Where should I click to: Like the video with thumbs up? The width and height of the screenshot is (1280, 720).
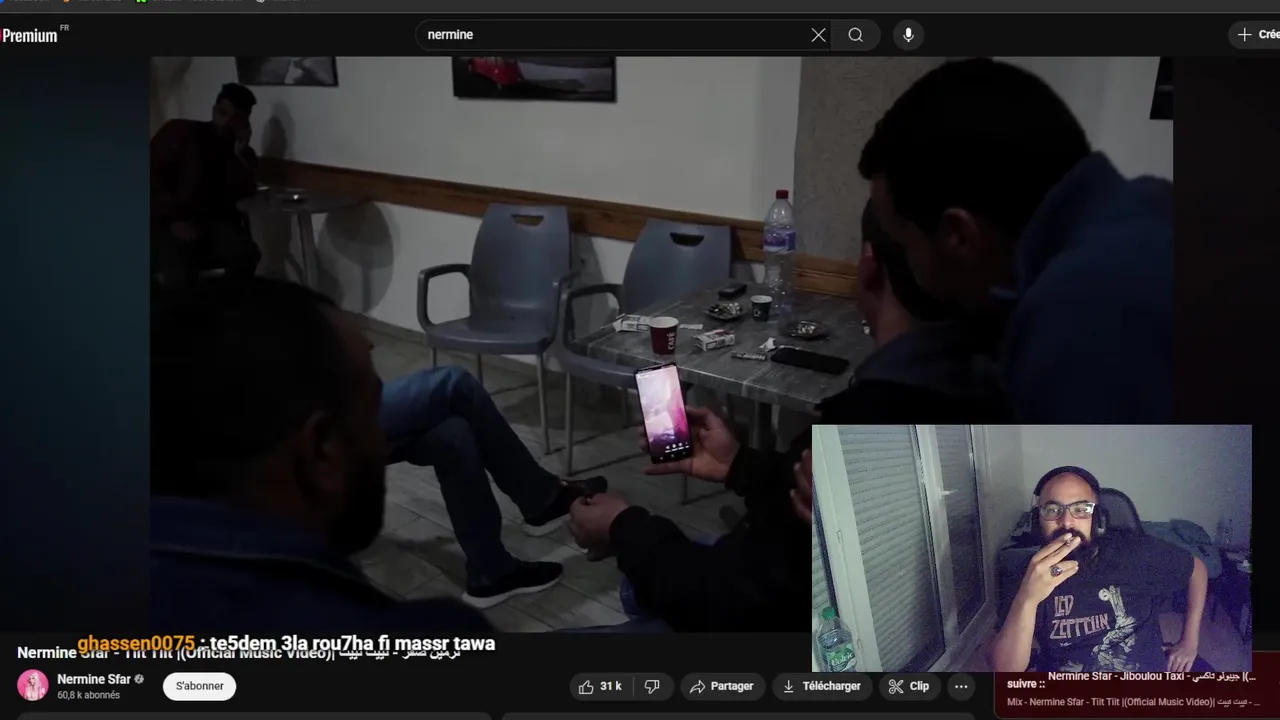point(600,686)
